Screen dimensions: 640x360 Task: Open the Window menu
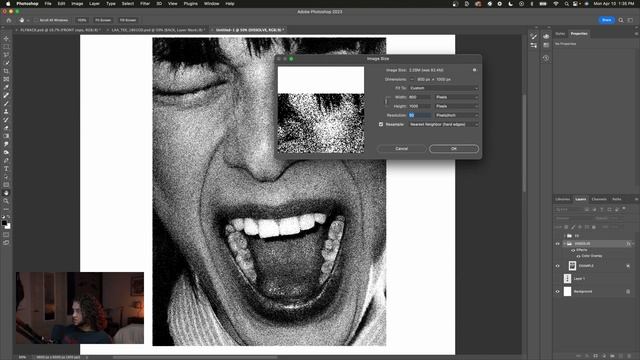(211, 4)
